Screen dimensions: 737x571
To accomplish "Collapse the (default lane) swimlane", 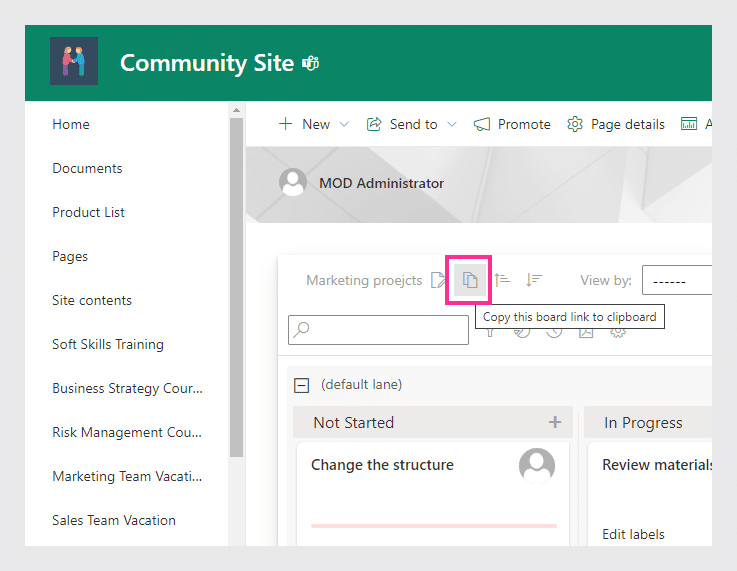I will click(x=301, y=385).
